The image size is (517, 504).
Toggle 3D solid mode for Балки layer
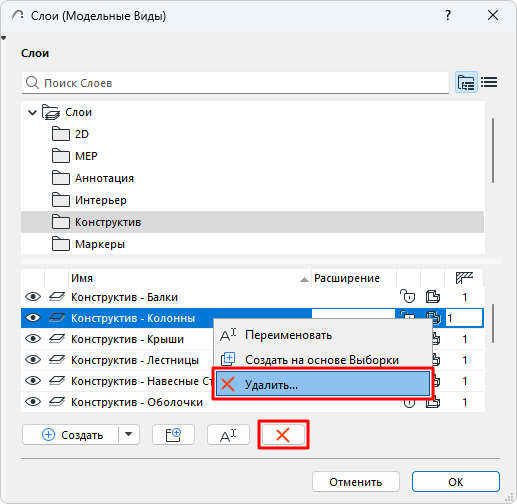pos(433,297)
